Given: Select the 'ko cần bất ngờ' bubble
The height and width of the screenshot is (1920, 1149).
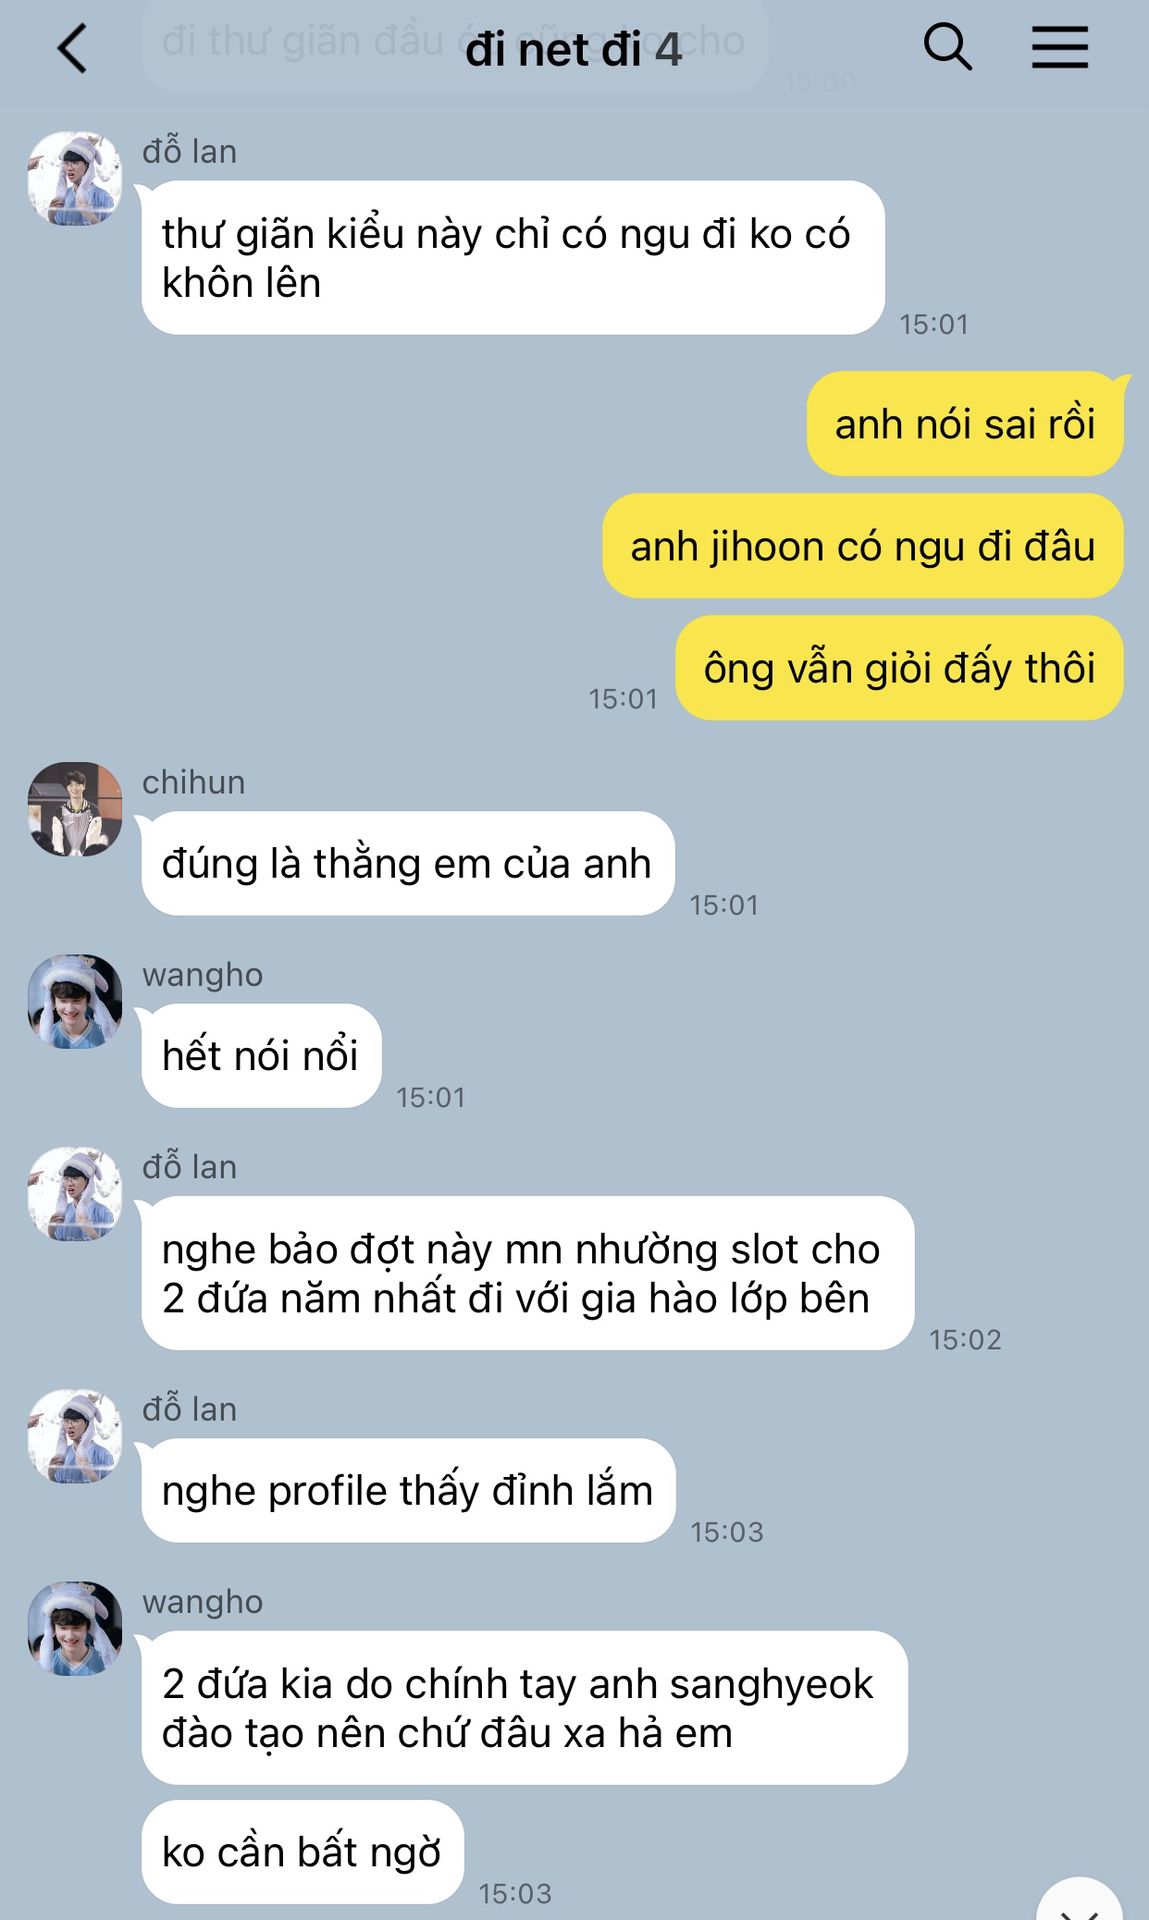Looking at the screenshot, I should (302, 1852).
